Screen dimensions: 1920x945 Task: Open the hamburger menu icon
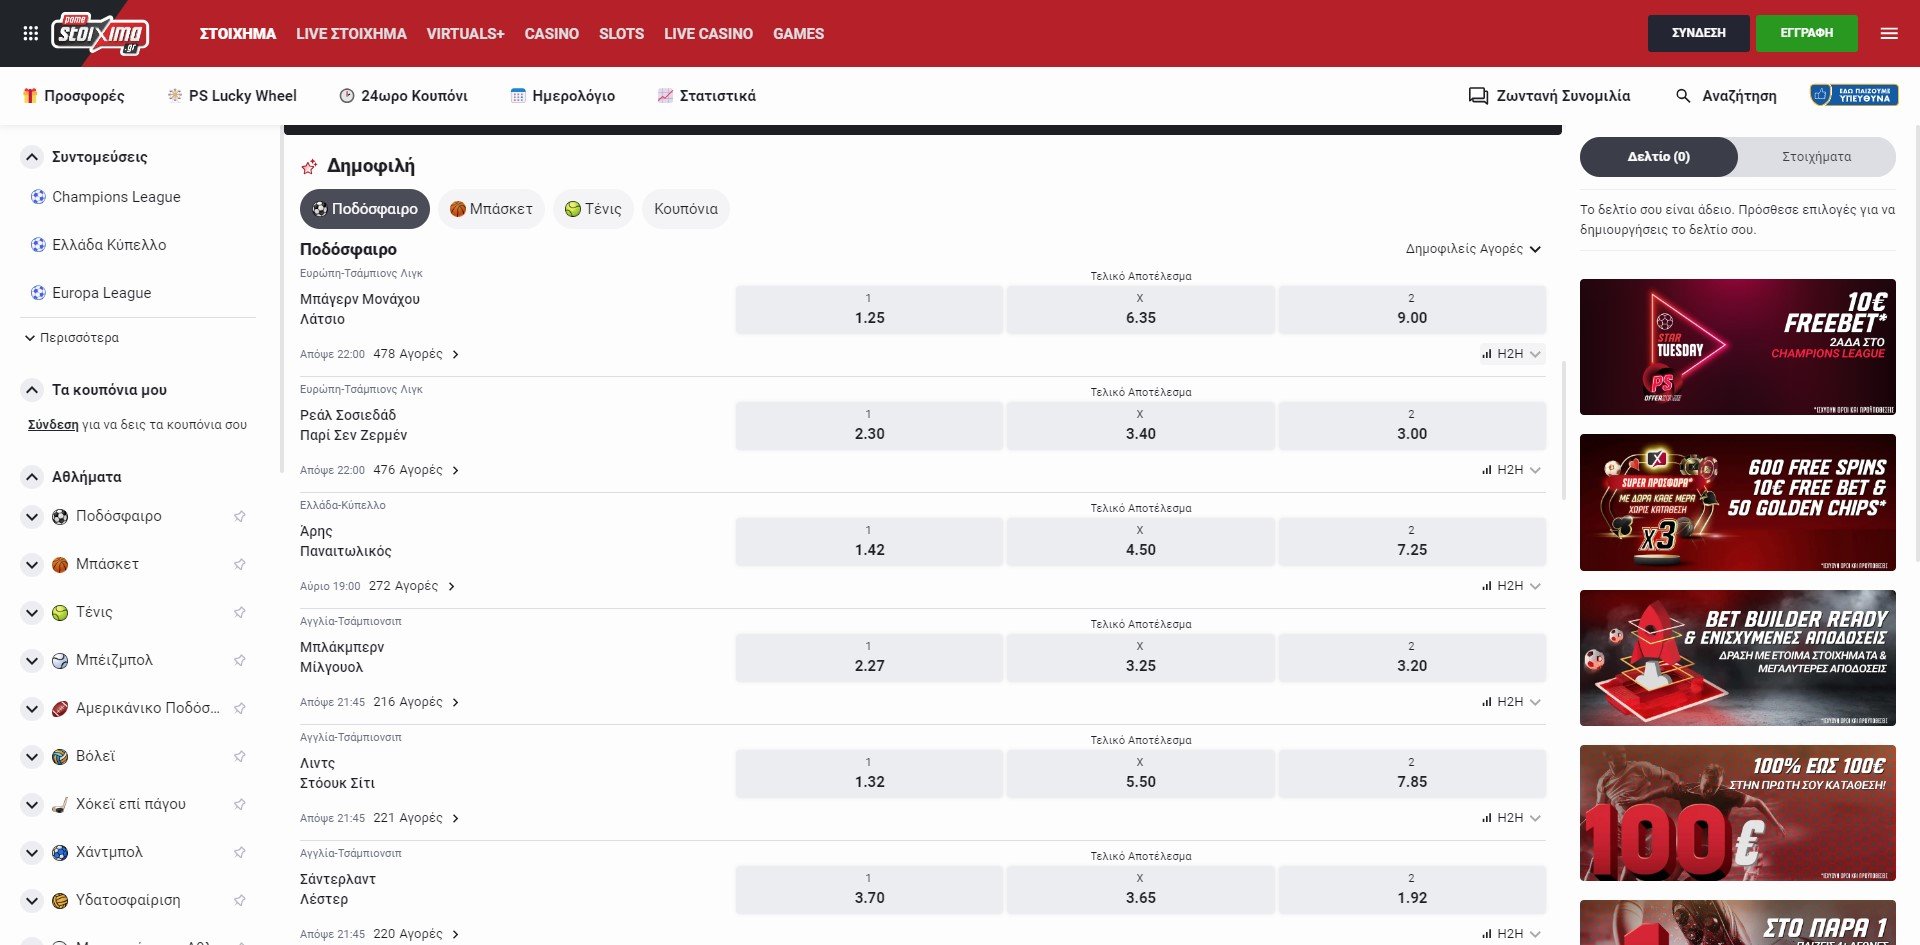[x=1888, y=33]
